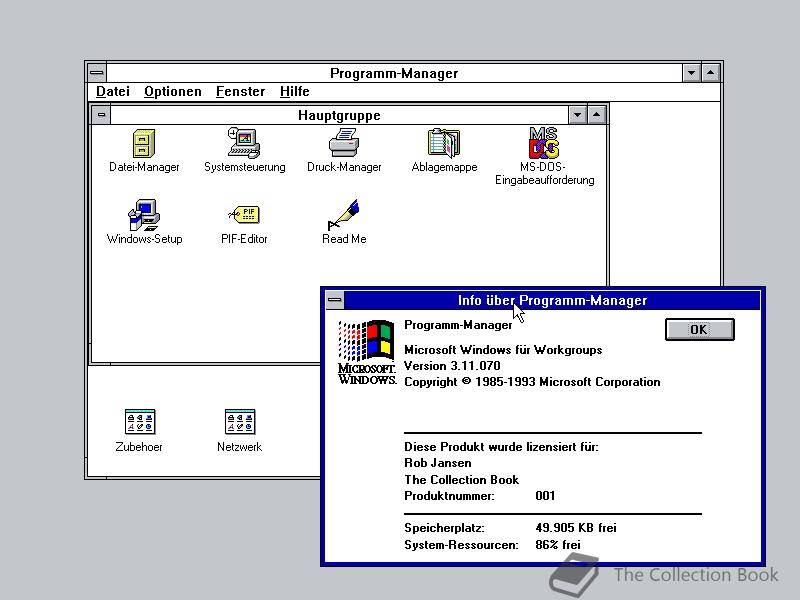Click the Programm-Manager main title bar

(x=394, y=73)
